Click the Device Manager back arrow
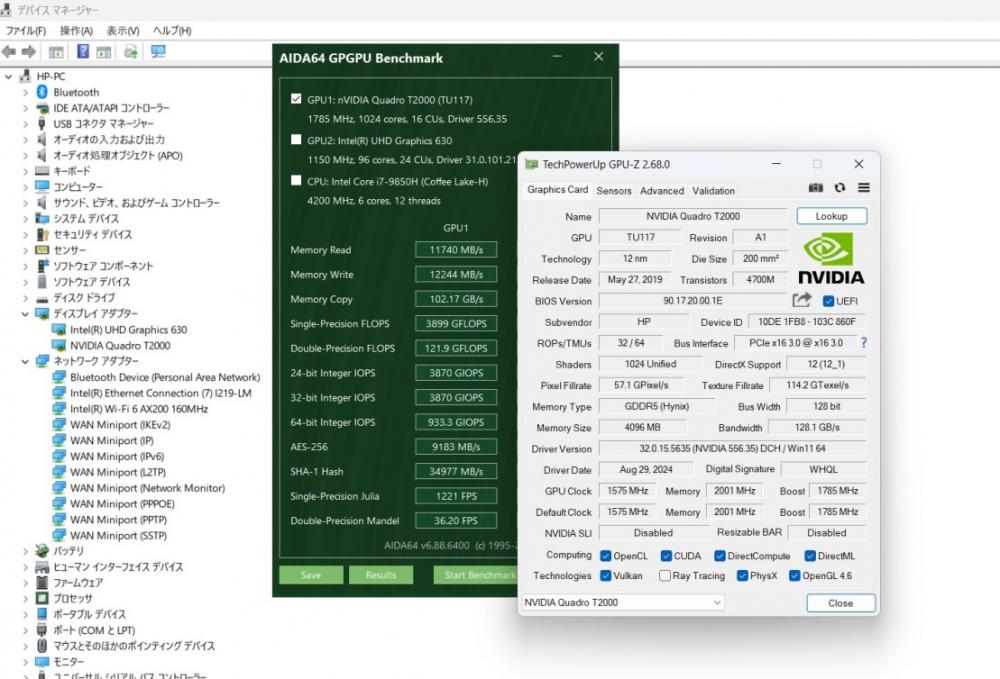 coord(9,52)
